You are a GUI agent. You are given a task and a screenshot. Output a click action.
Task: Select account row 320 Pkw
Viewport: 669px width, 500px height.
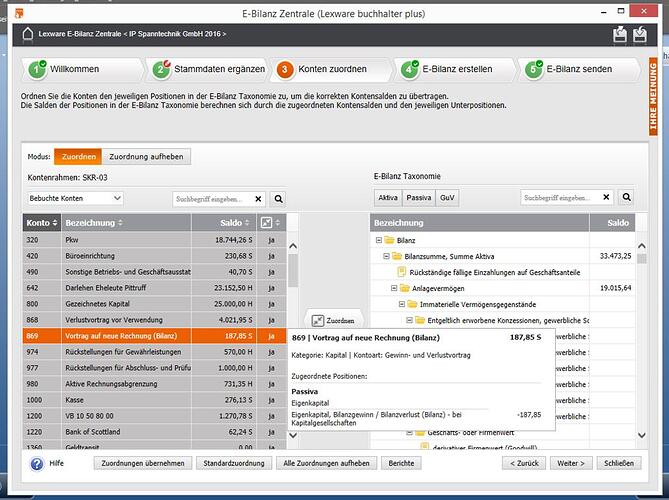pos(154,240)
